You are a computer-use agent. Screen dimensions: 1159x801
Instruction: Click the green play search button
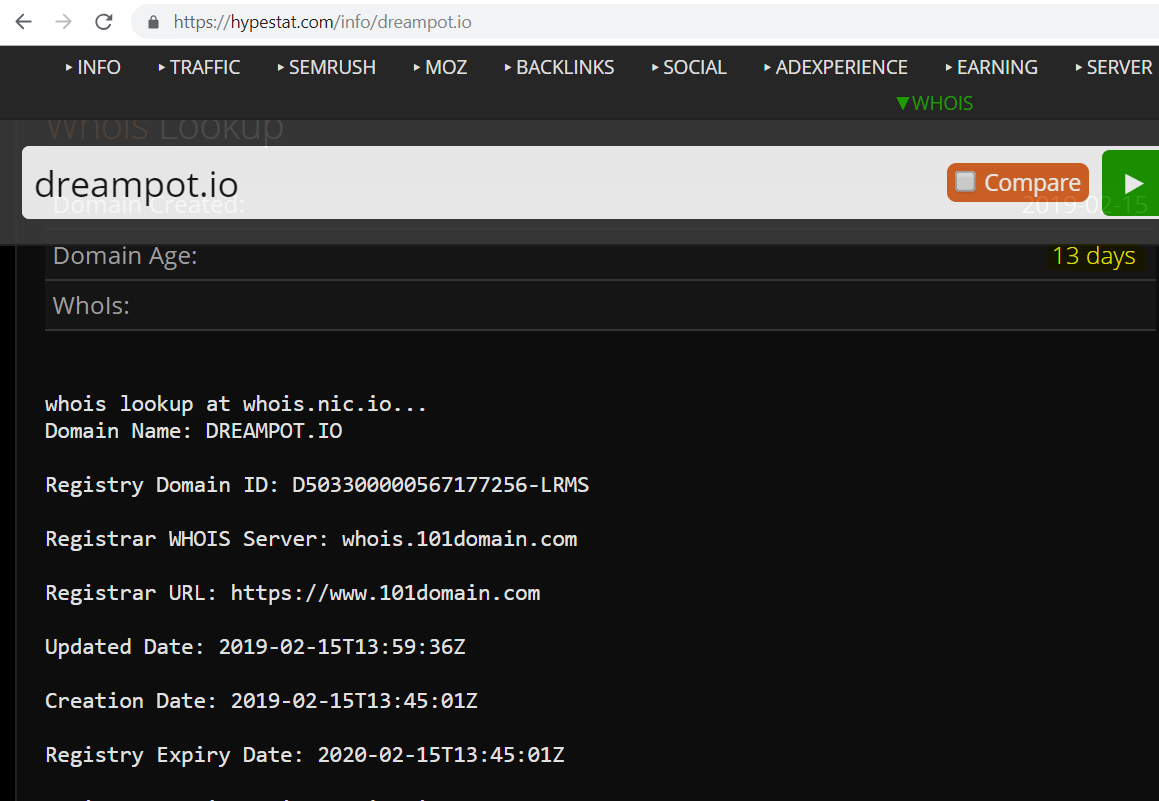[x=1132, y=183]
